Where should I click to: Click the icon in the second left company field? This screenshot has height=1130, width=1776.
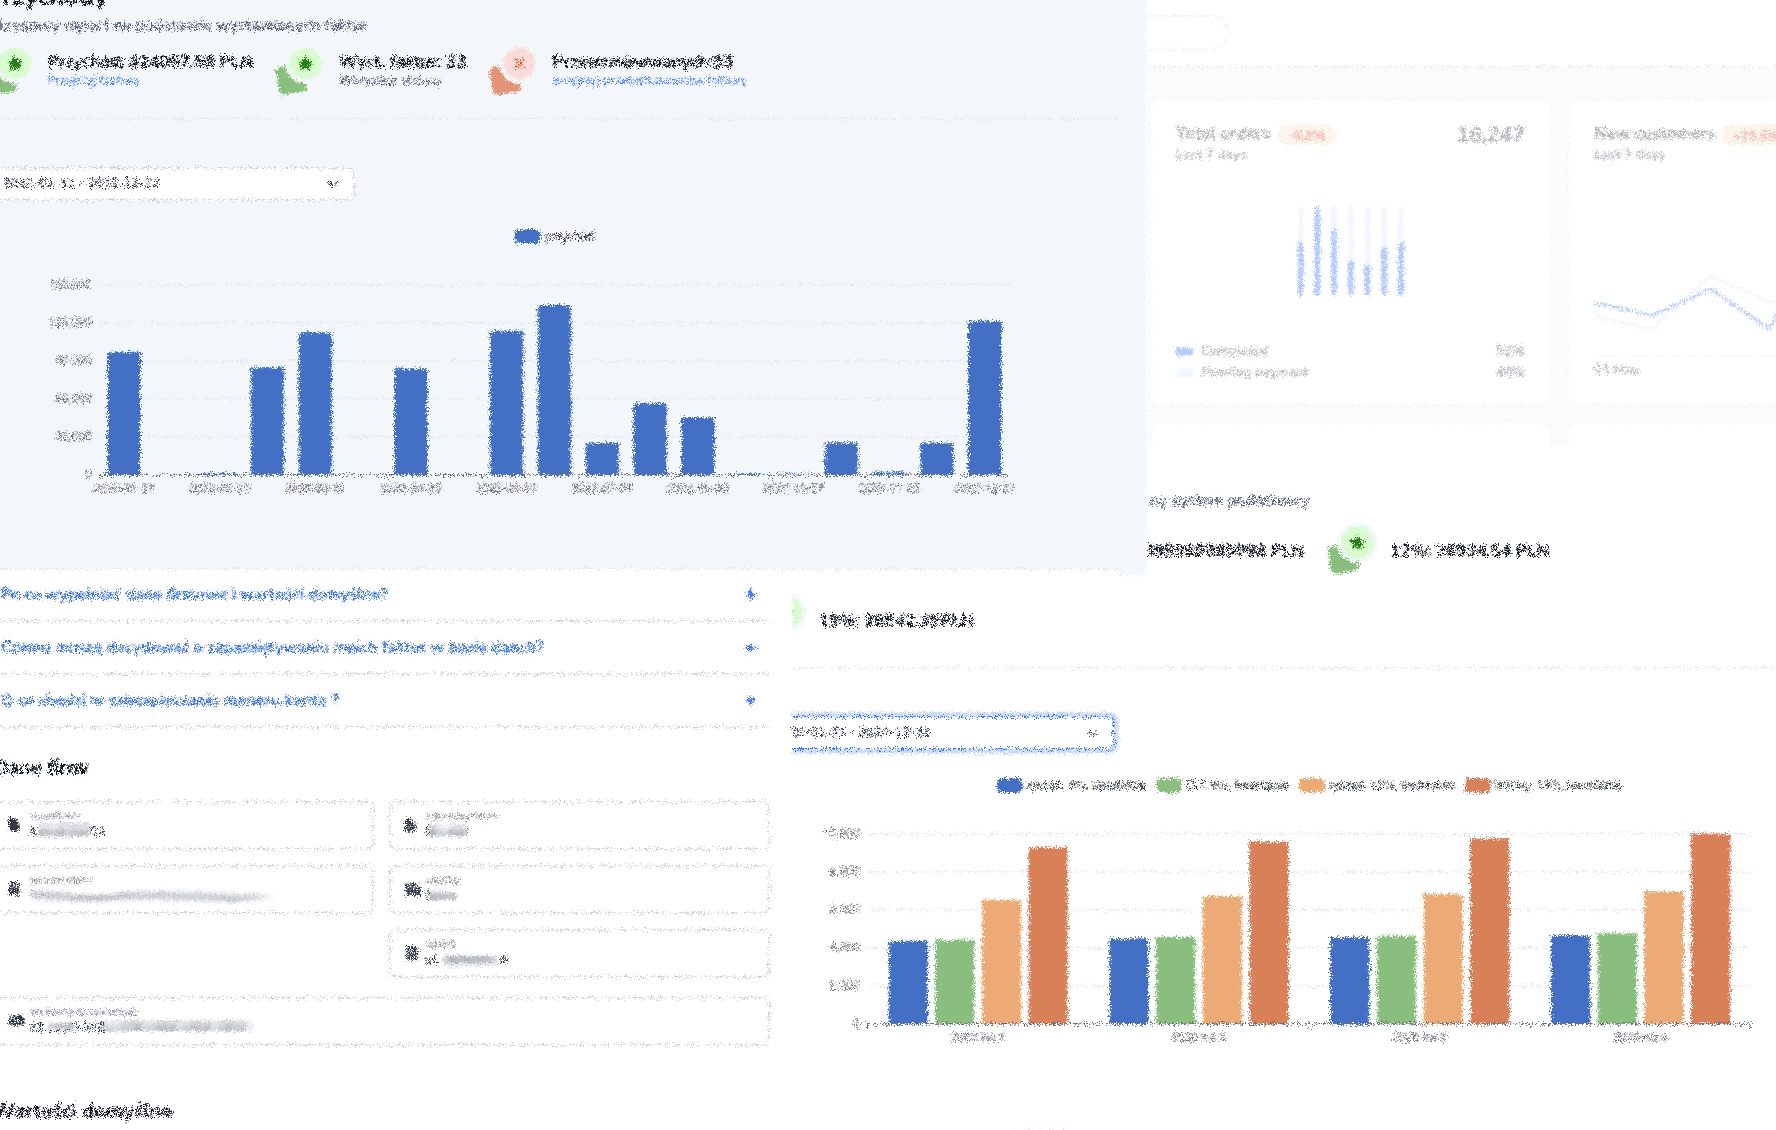[14, 888]
